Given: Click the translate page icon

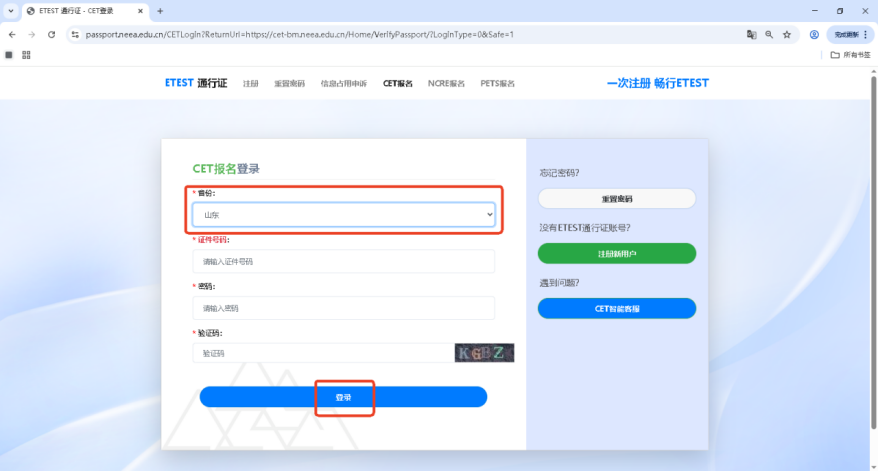Looking at the screenshot, I should point(751,34).
